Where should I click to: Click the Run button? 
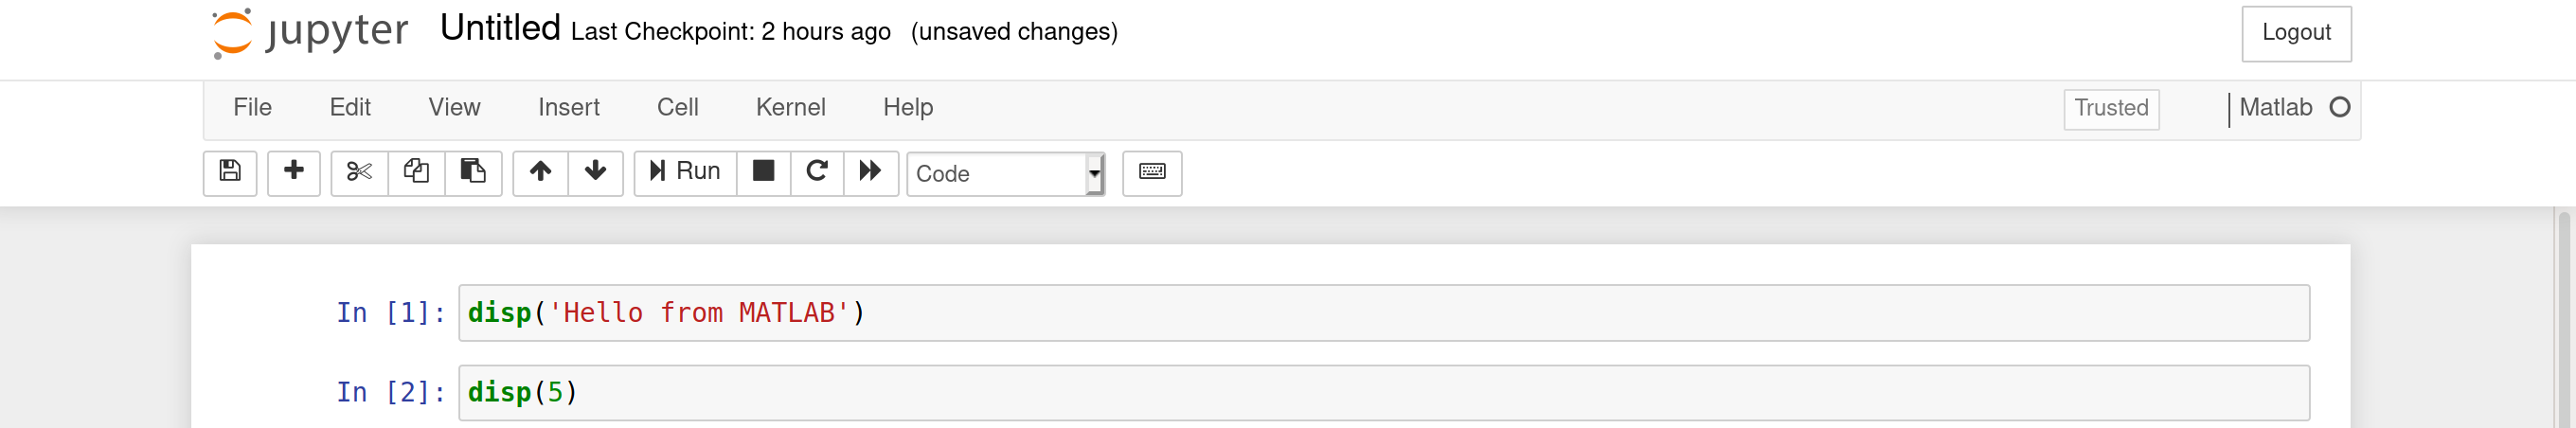[685, 173]
